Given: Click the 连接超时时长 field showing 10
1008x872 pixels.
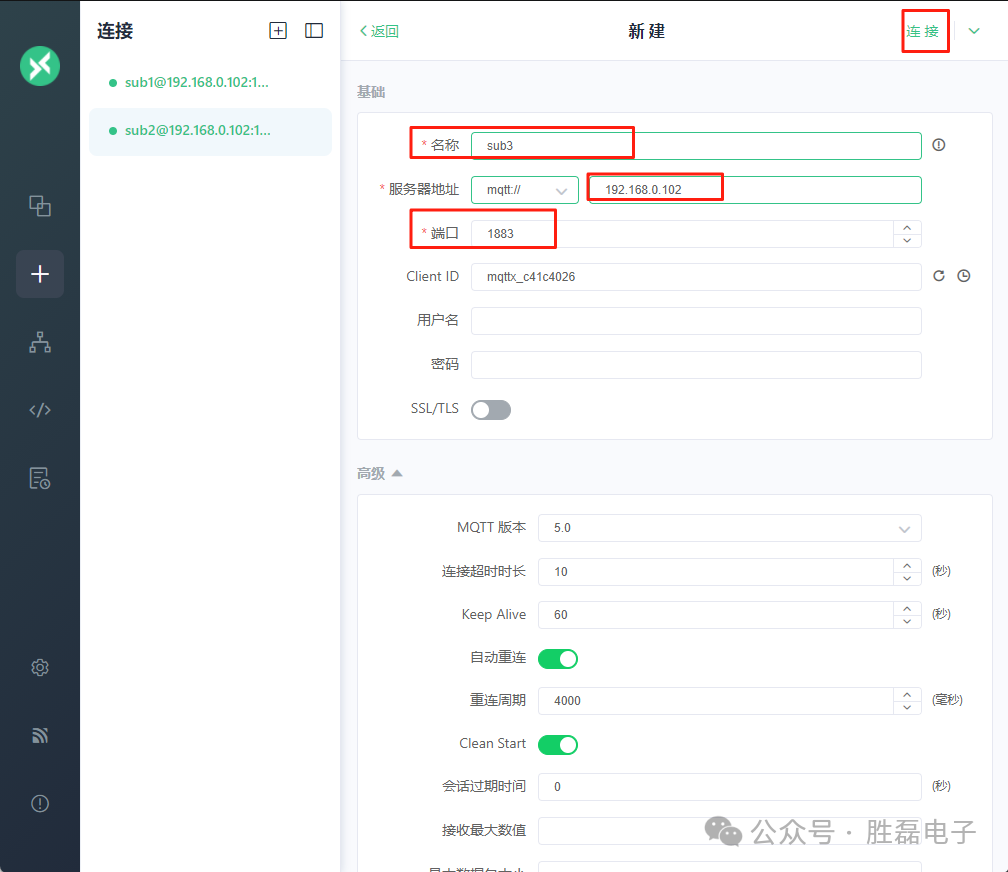Looking at the screenshot, I should [716, 572].
